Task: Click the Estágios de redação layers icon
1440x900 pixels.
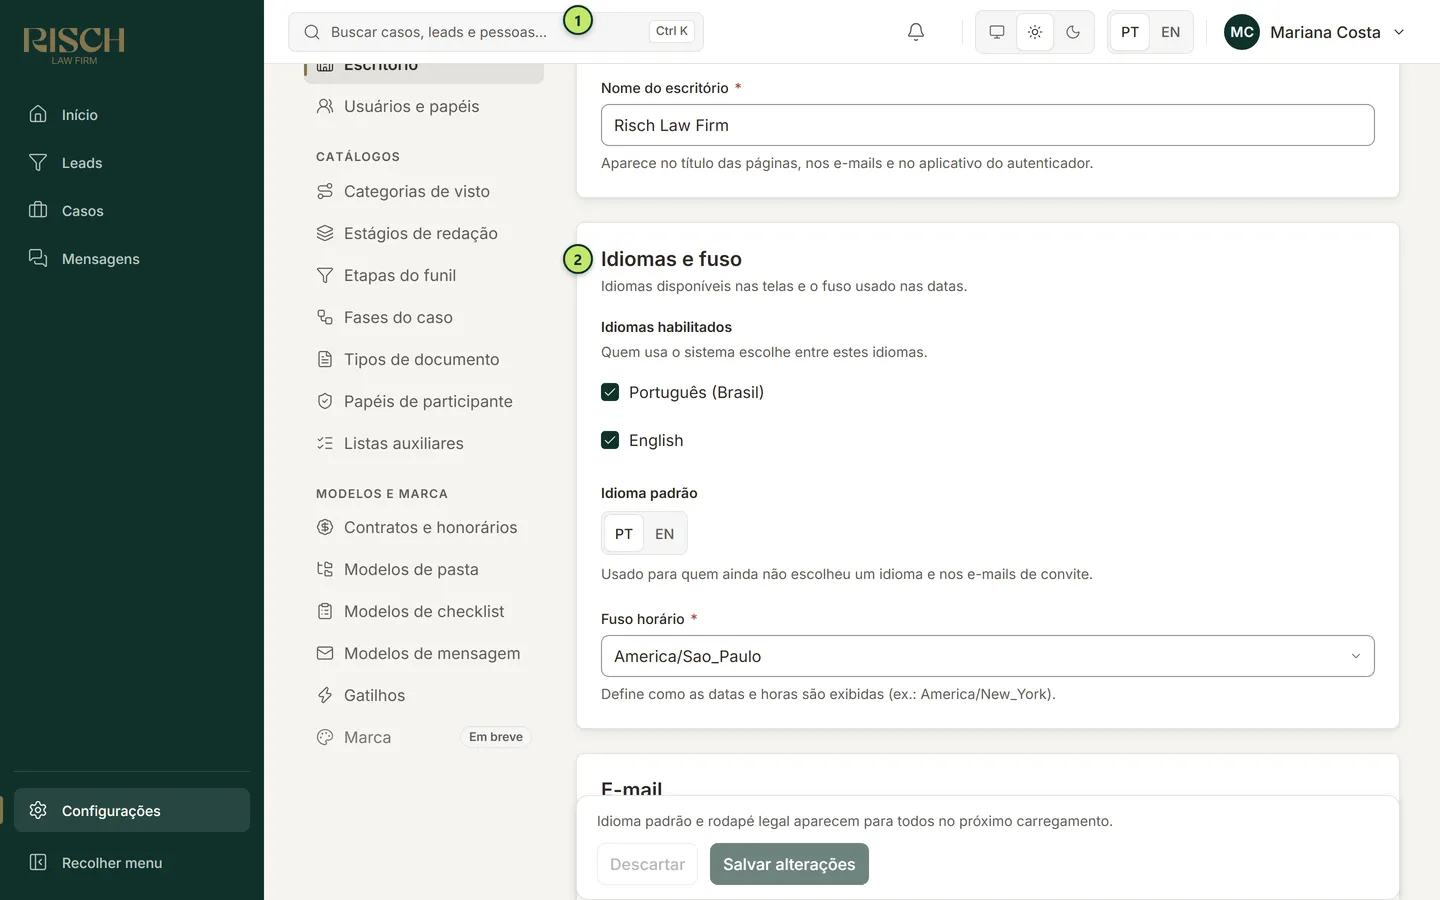Action: [x=325, y=233]
